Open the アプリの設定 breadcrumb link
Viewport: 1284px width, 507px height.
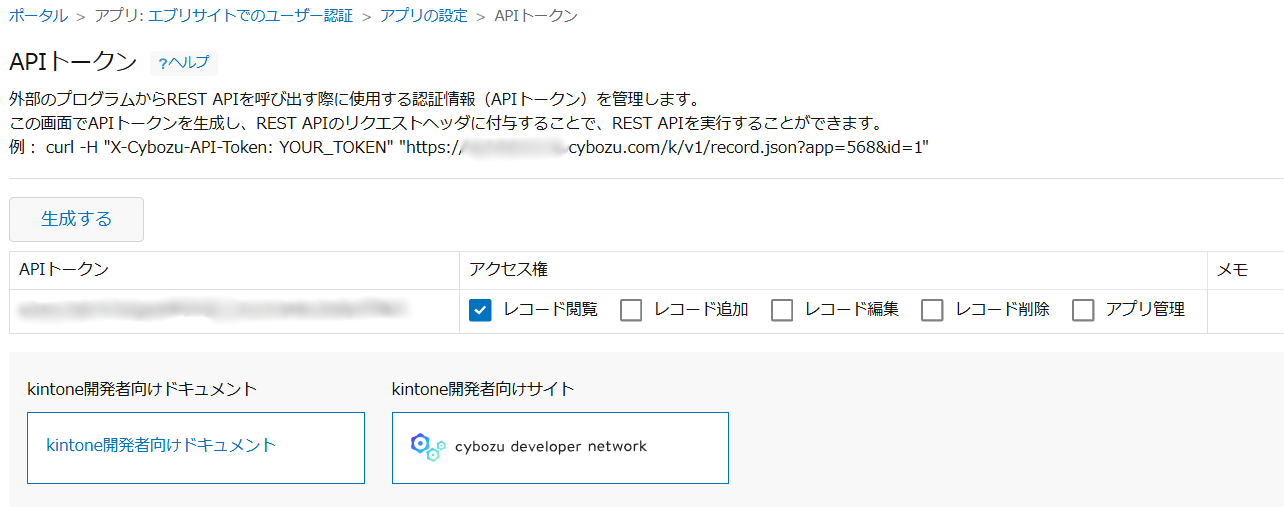point(424,16)
